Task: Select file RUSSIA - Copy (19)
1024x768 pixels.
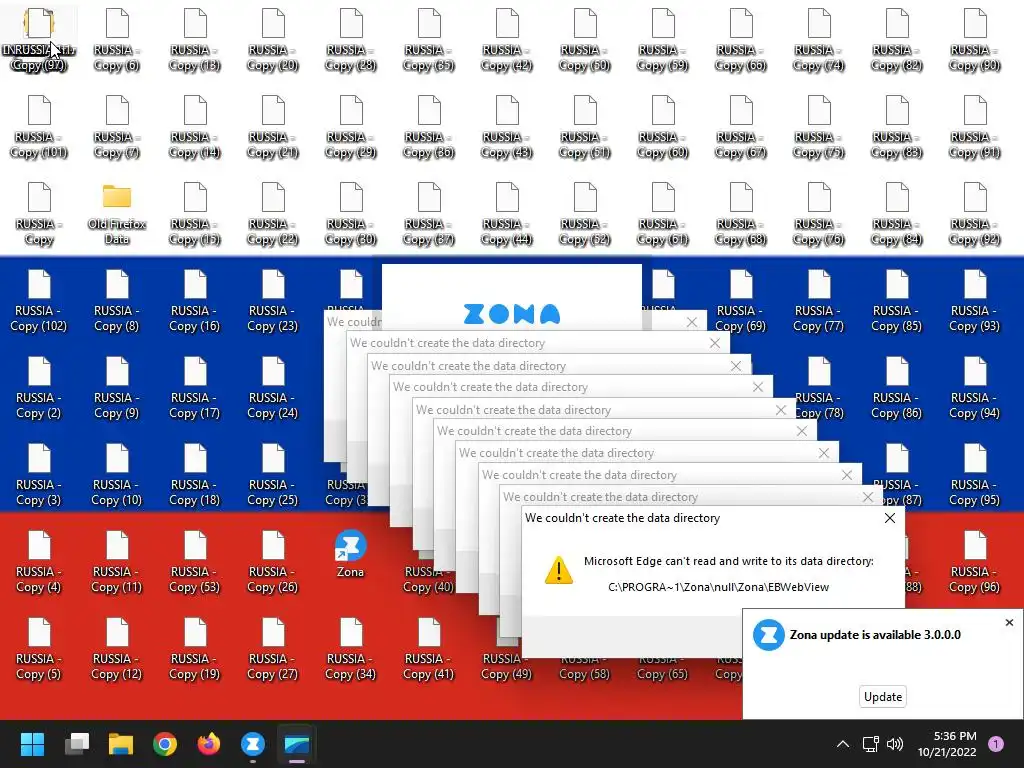Action: 195,649
